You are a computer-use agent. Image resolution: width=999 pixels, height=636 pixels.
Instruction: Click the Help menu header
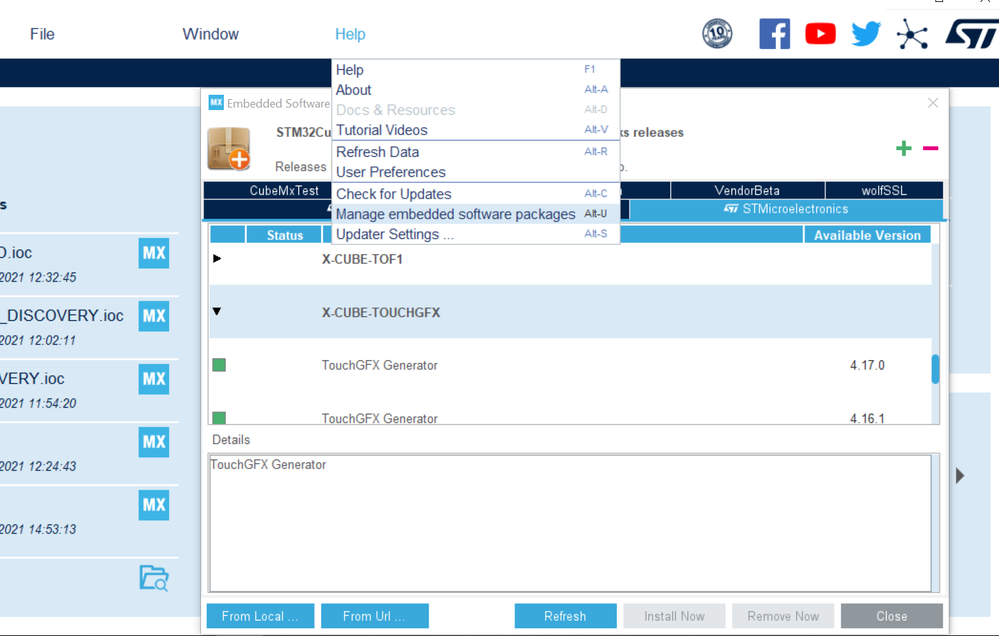tap(350, 34)
